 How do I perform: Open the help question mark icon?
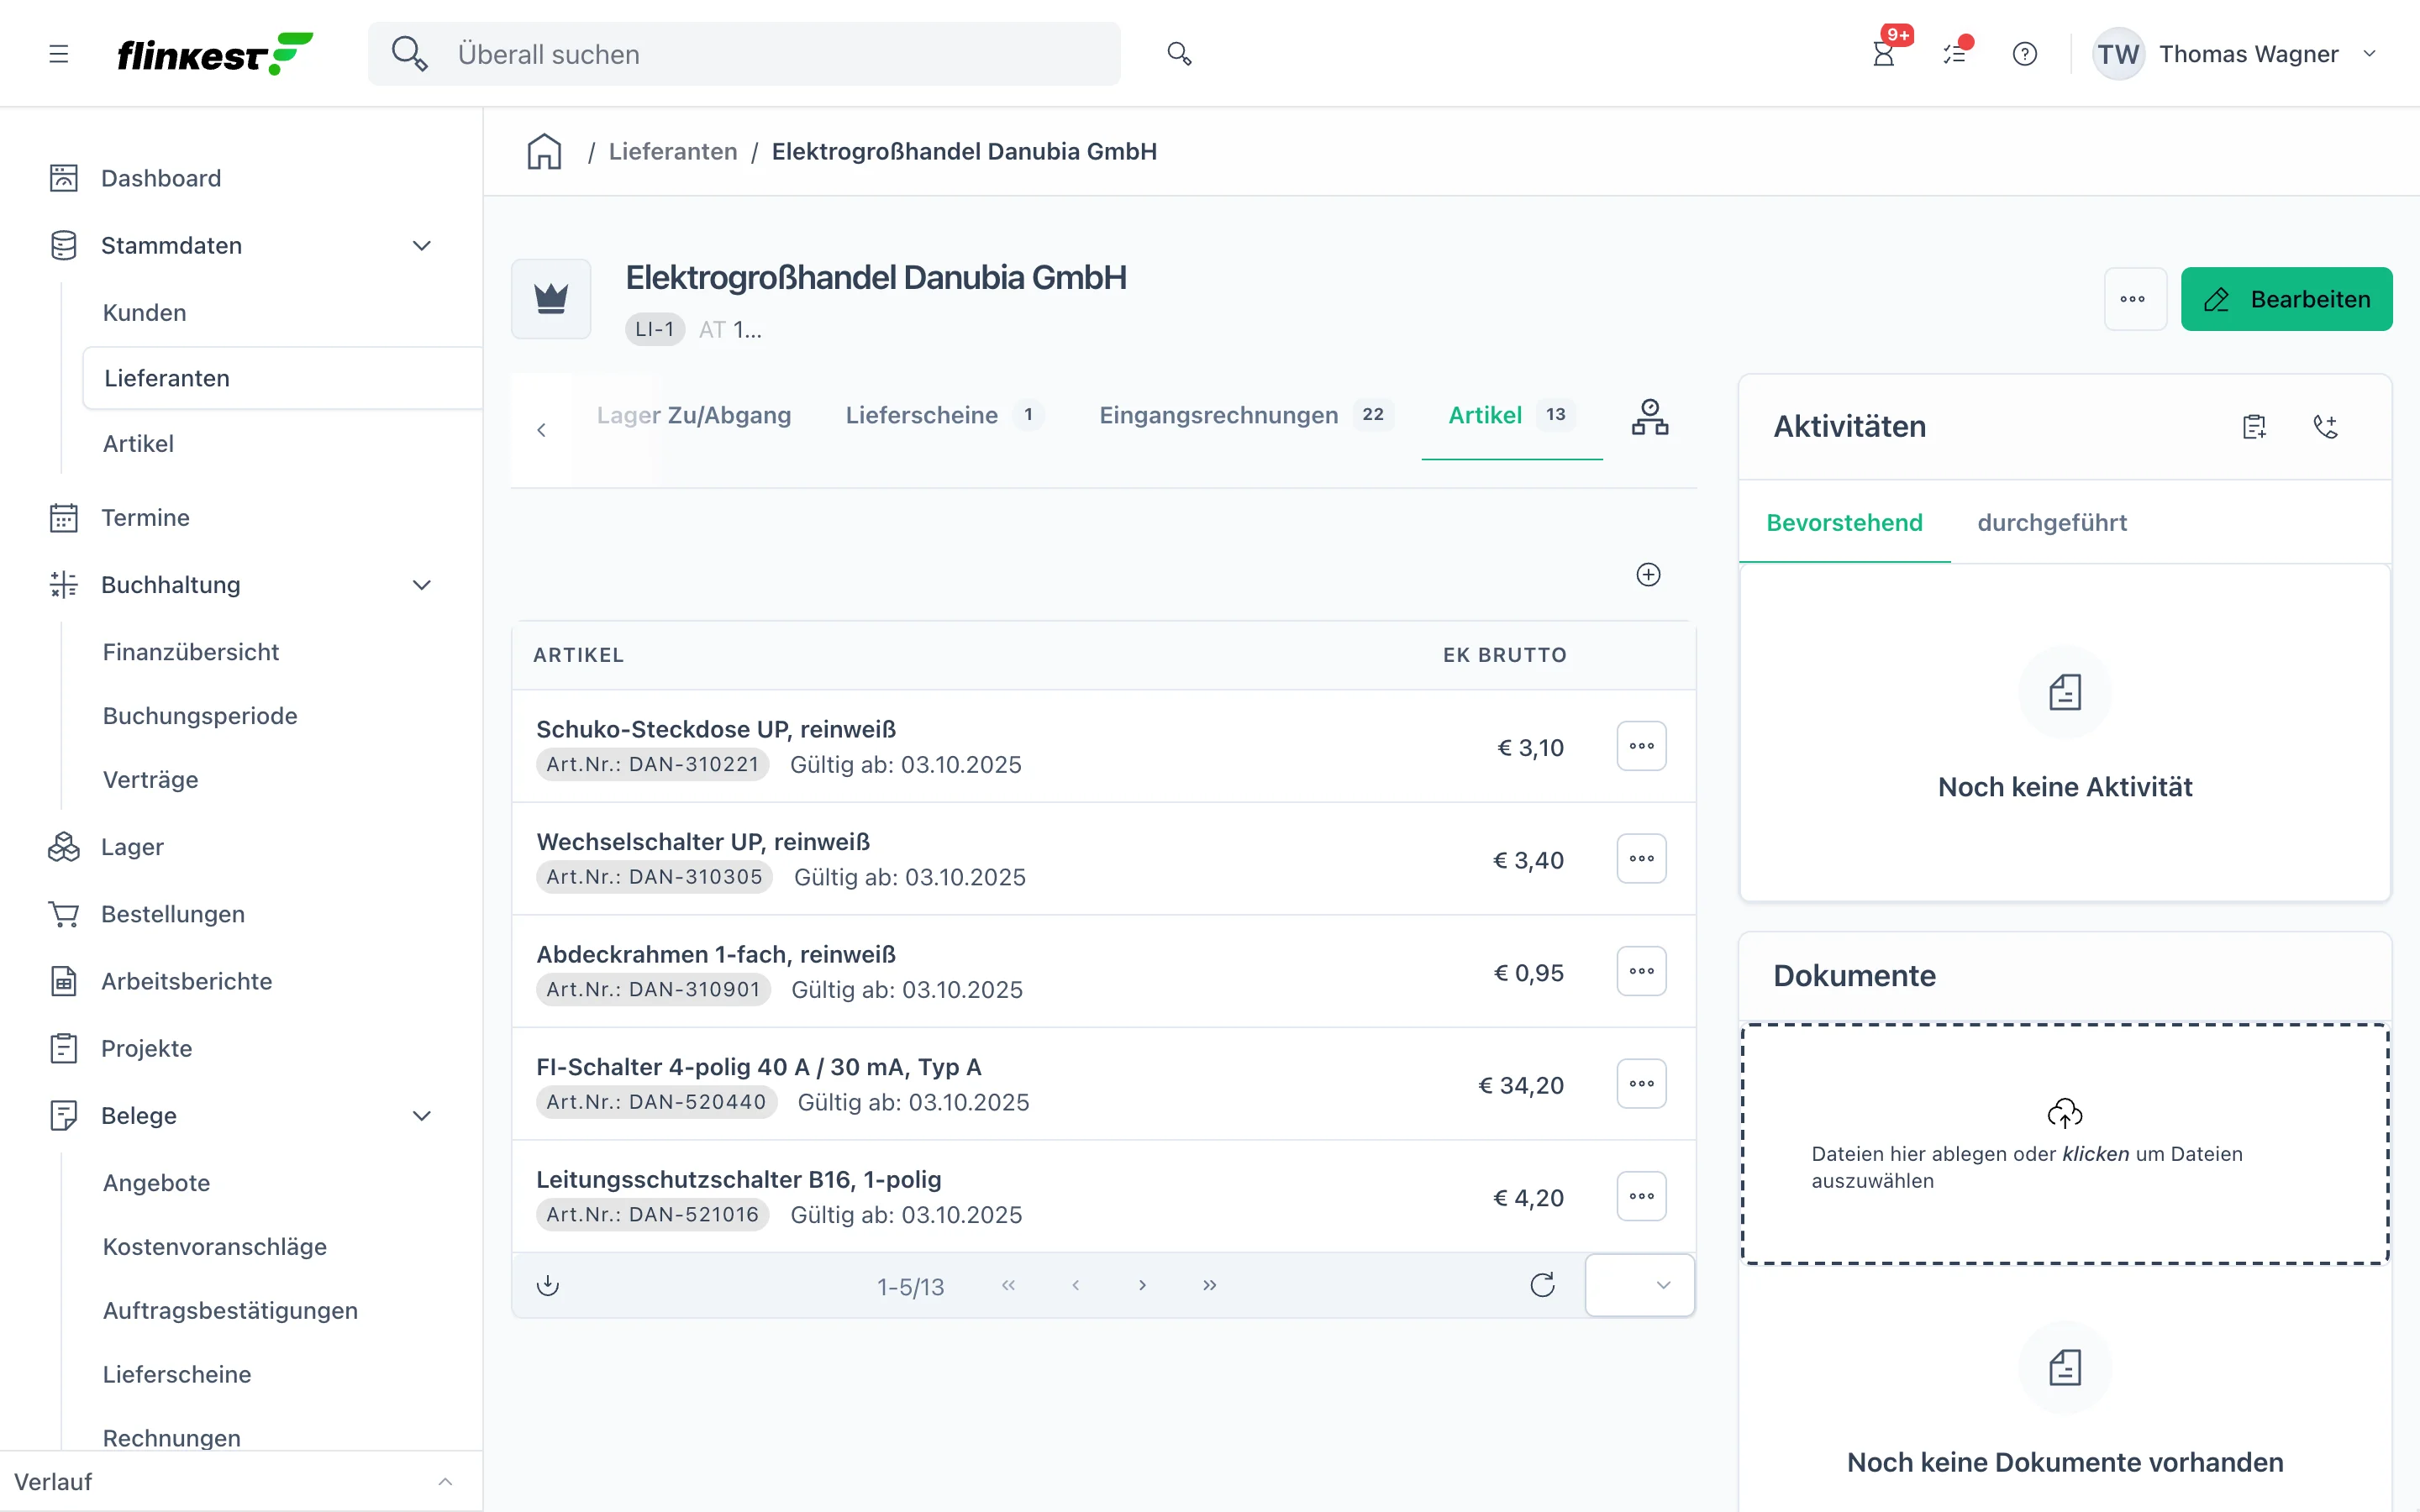pyautogui.click(x=2025, y=54)
